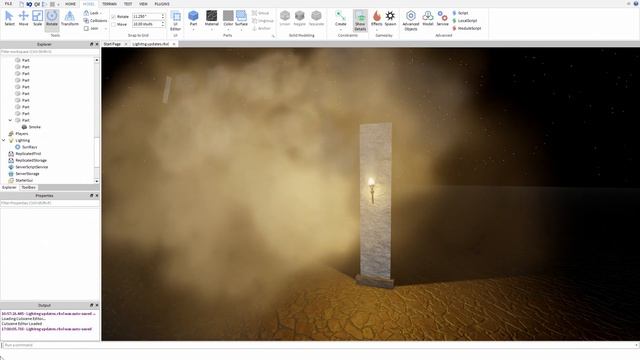Image resolution: width=640 pixels, height=360 pixels.
Task: Click the Explorer scrollbar down arrow
Action: pos(97,181)
